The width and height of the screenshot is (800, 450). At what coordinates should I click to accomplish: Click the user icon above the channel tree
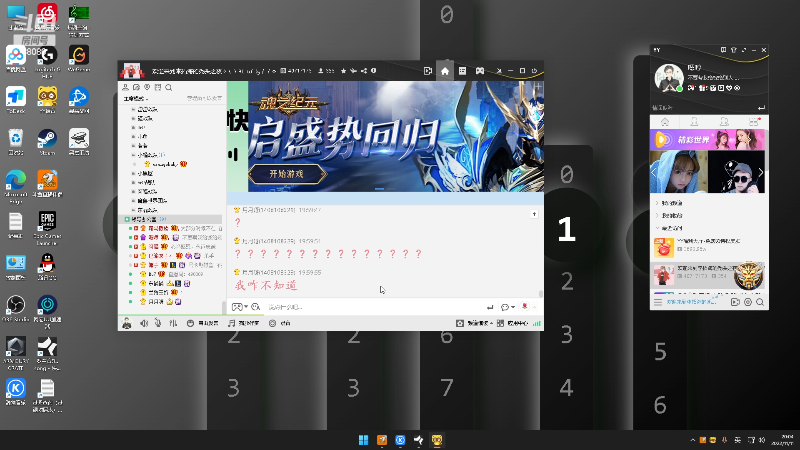point(126,88)
